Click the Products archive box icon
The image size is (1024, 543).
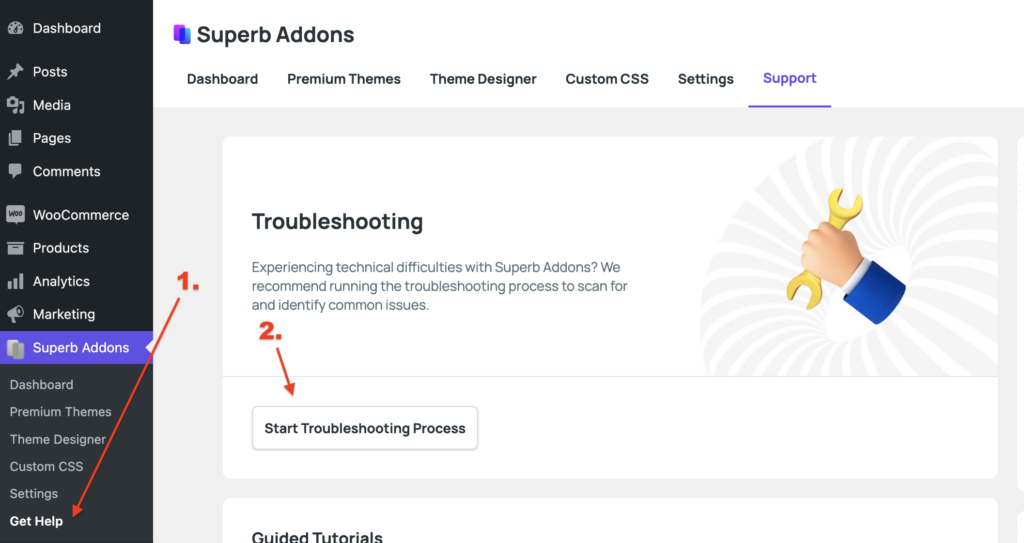[15, 248]
